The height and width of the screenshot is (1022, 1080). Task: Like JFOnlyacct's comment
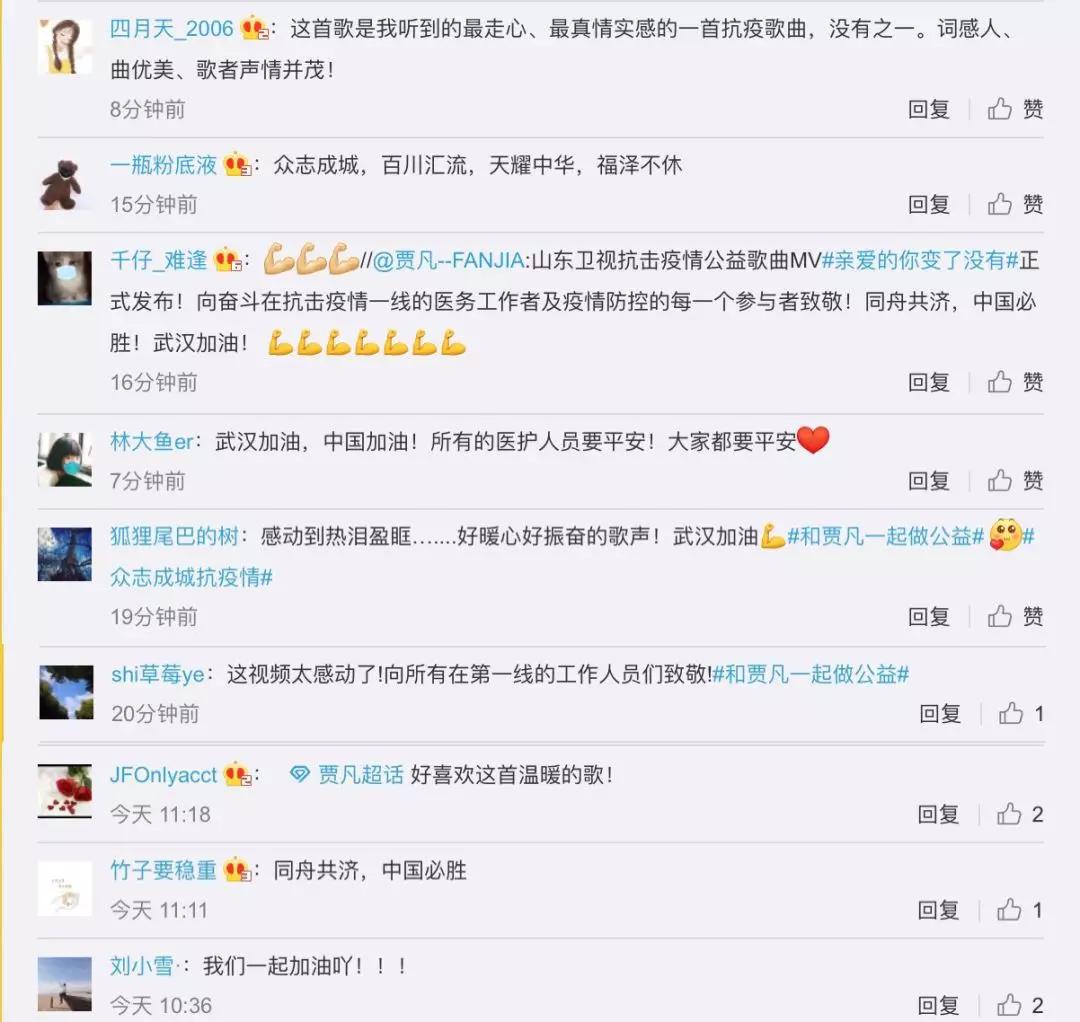(x=1019, y=814)
